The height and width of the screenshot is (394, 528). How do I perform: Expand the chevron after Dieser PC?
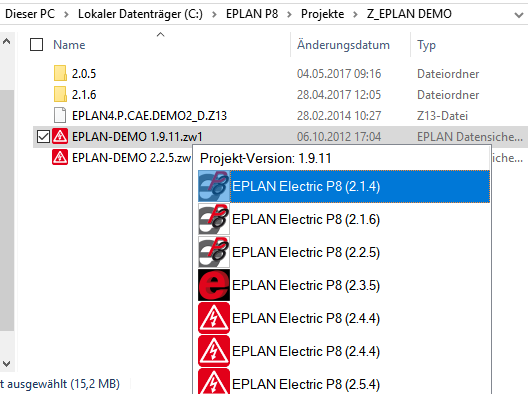click(x=66, y=14)
